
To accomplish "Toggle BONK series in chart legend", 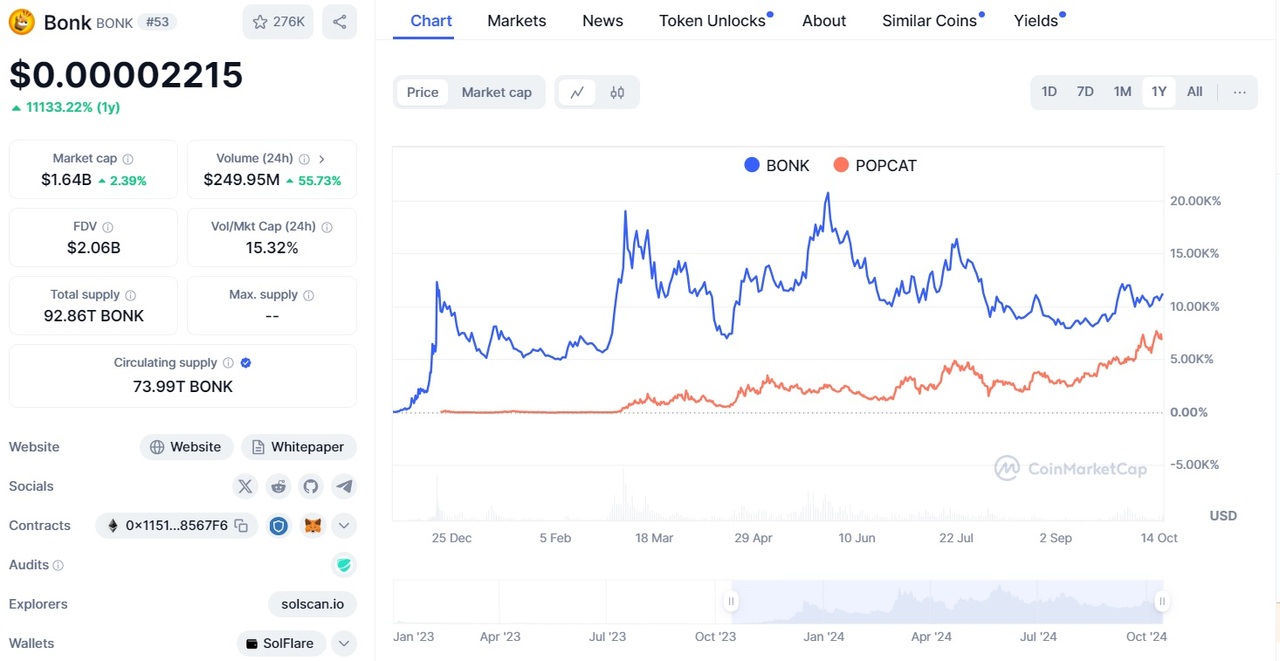I will coord(777,165).
